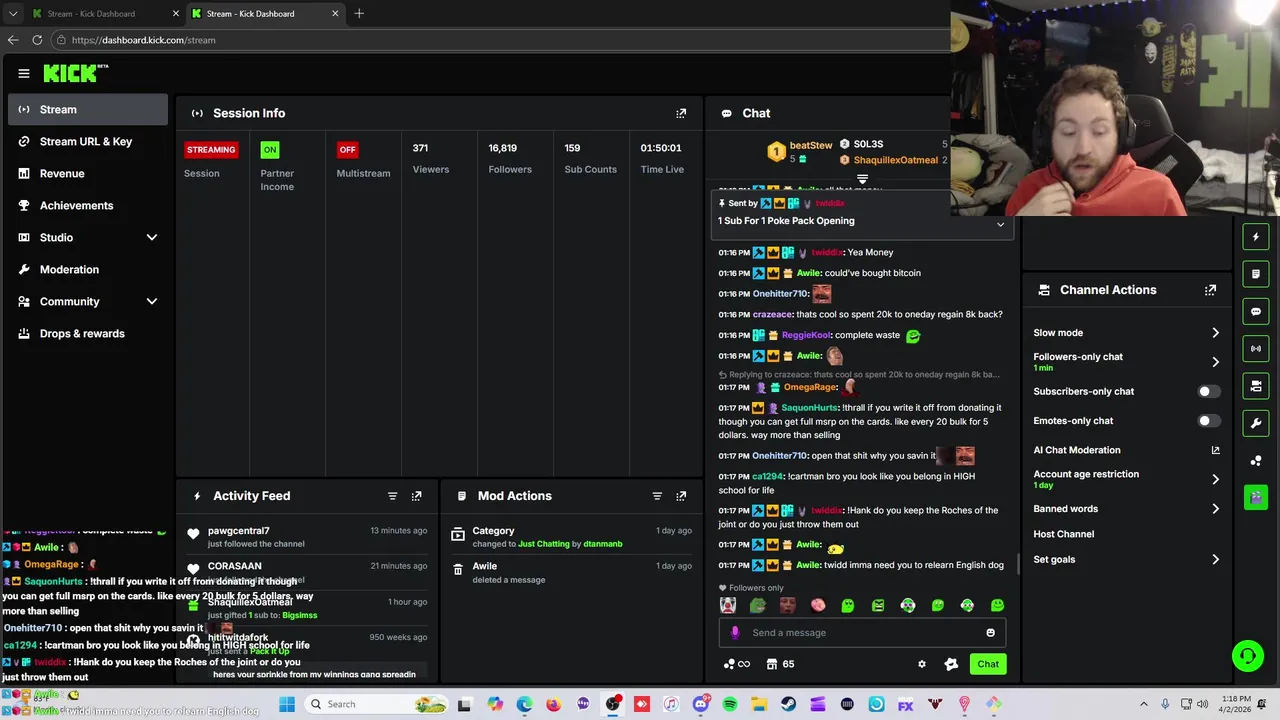Filter the Activity Feed list
This screenshot has width=1280, height=720.
[x=392, y=496]
